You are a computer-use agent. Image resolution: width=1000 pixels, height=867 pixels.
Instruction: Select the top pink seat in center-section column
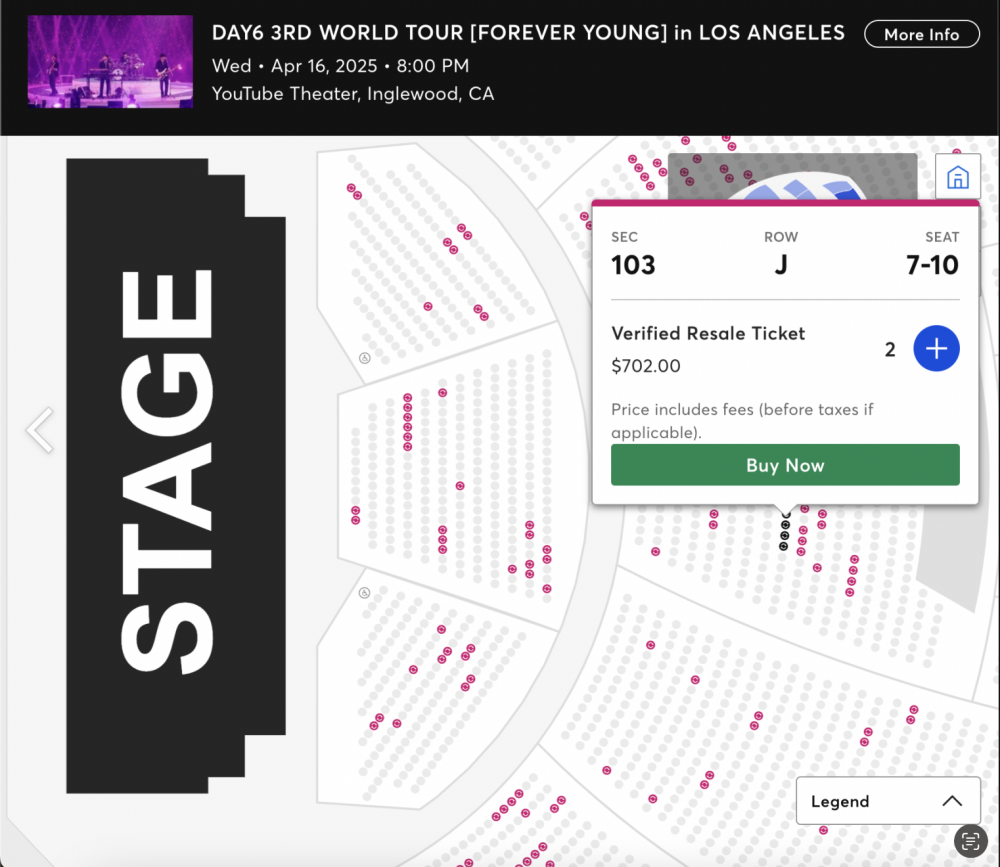(408, 397)
